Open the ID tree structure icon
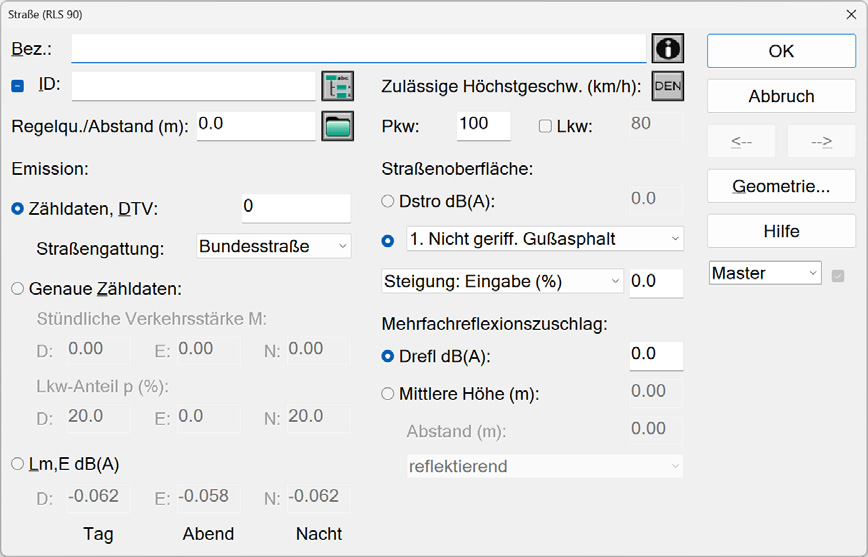 click(338, 86)
